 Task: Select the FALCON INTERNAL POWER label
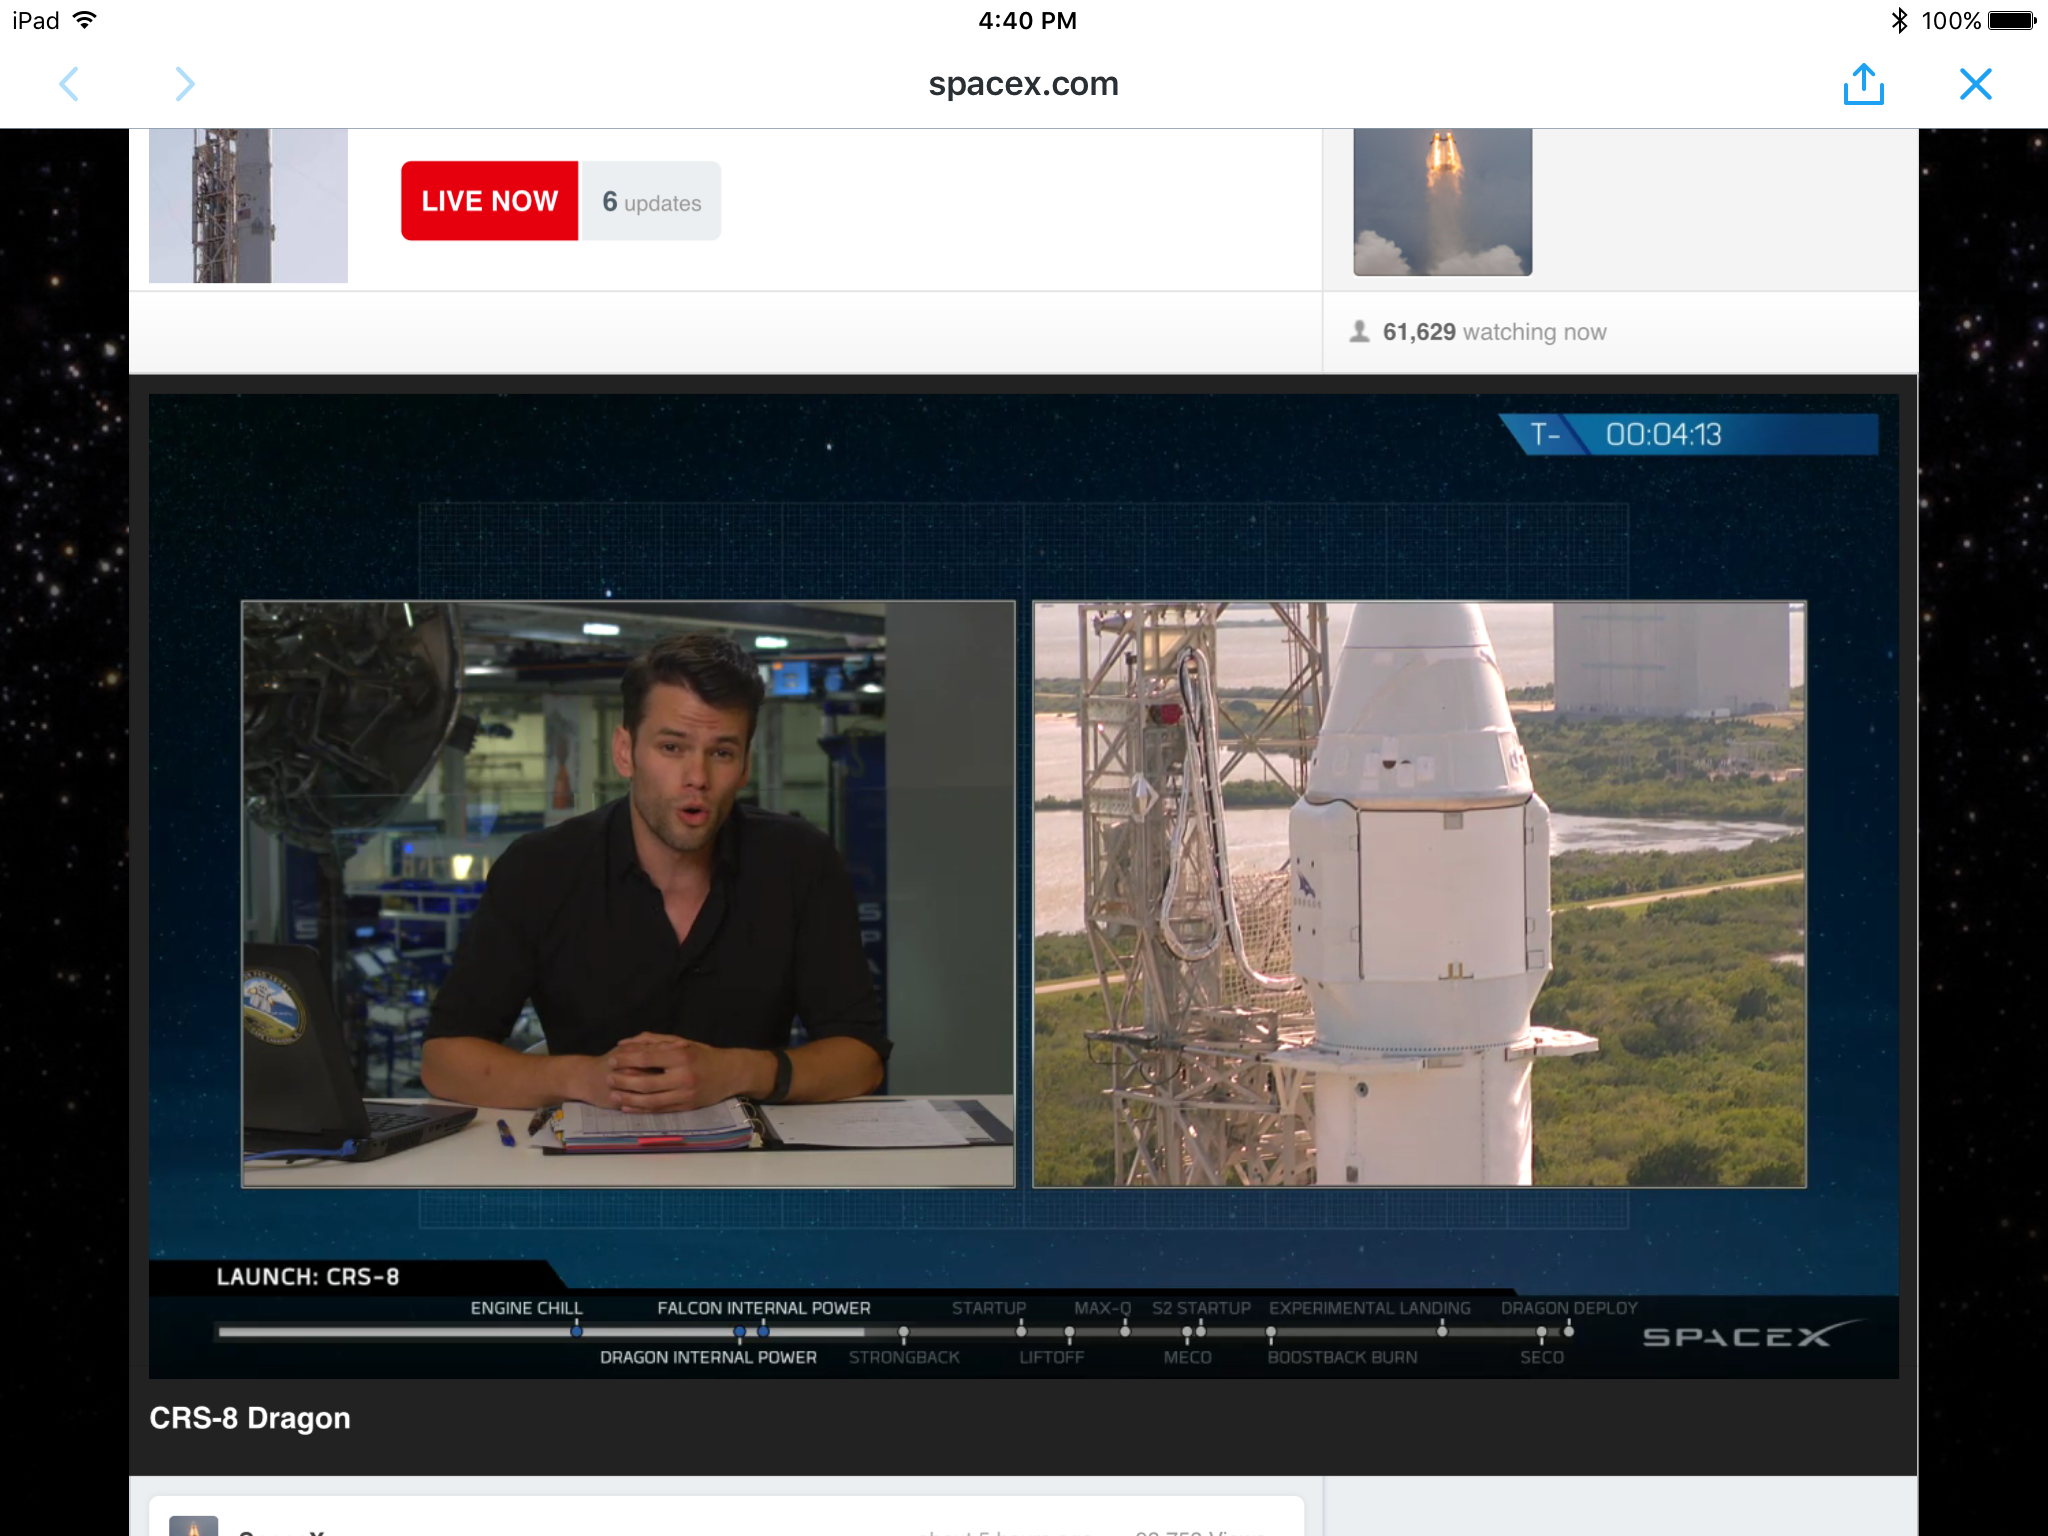coord(764,1308)
